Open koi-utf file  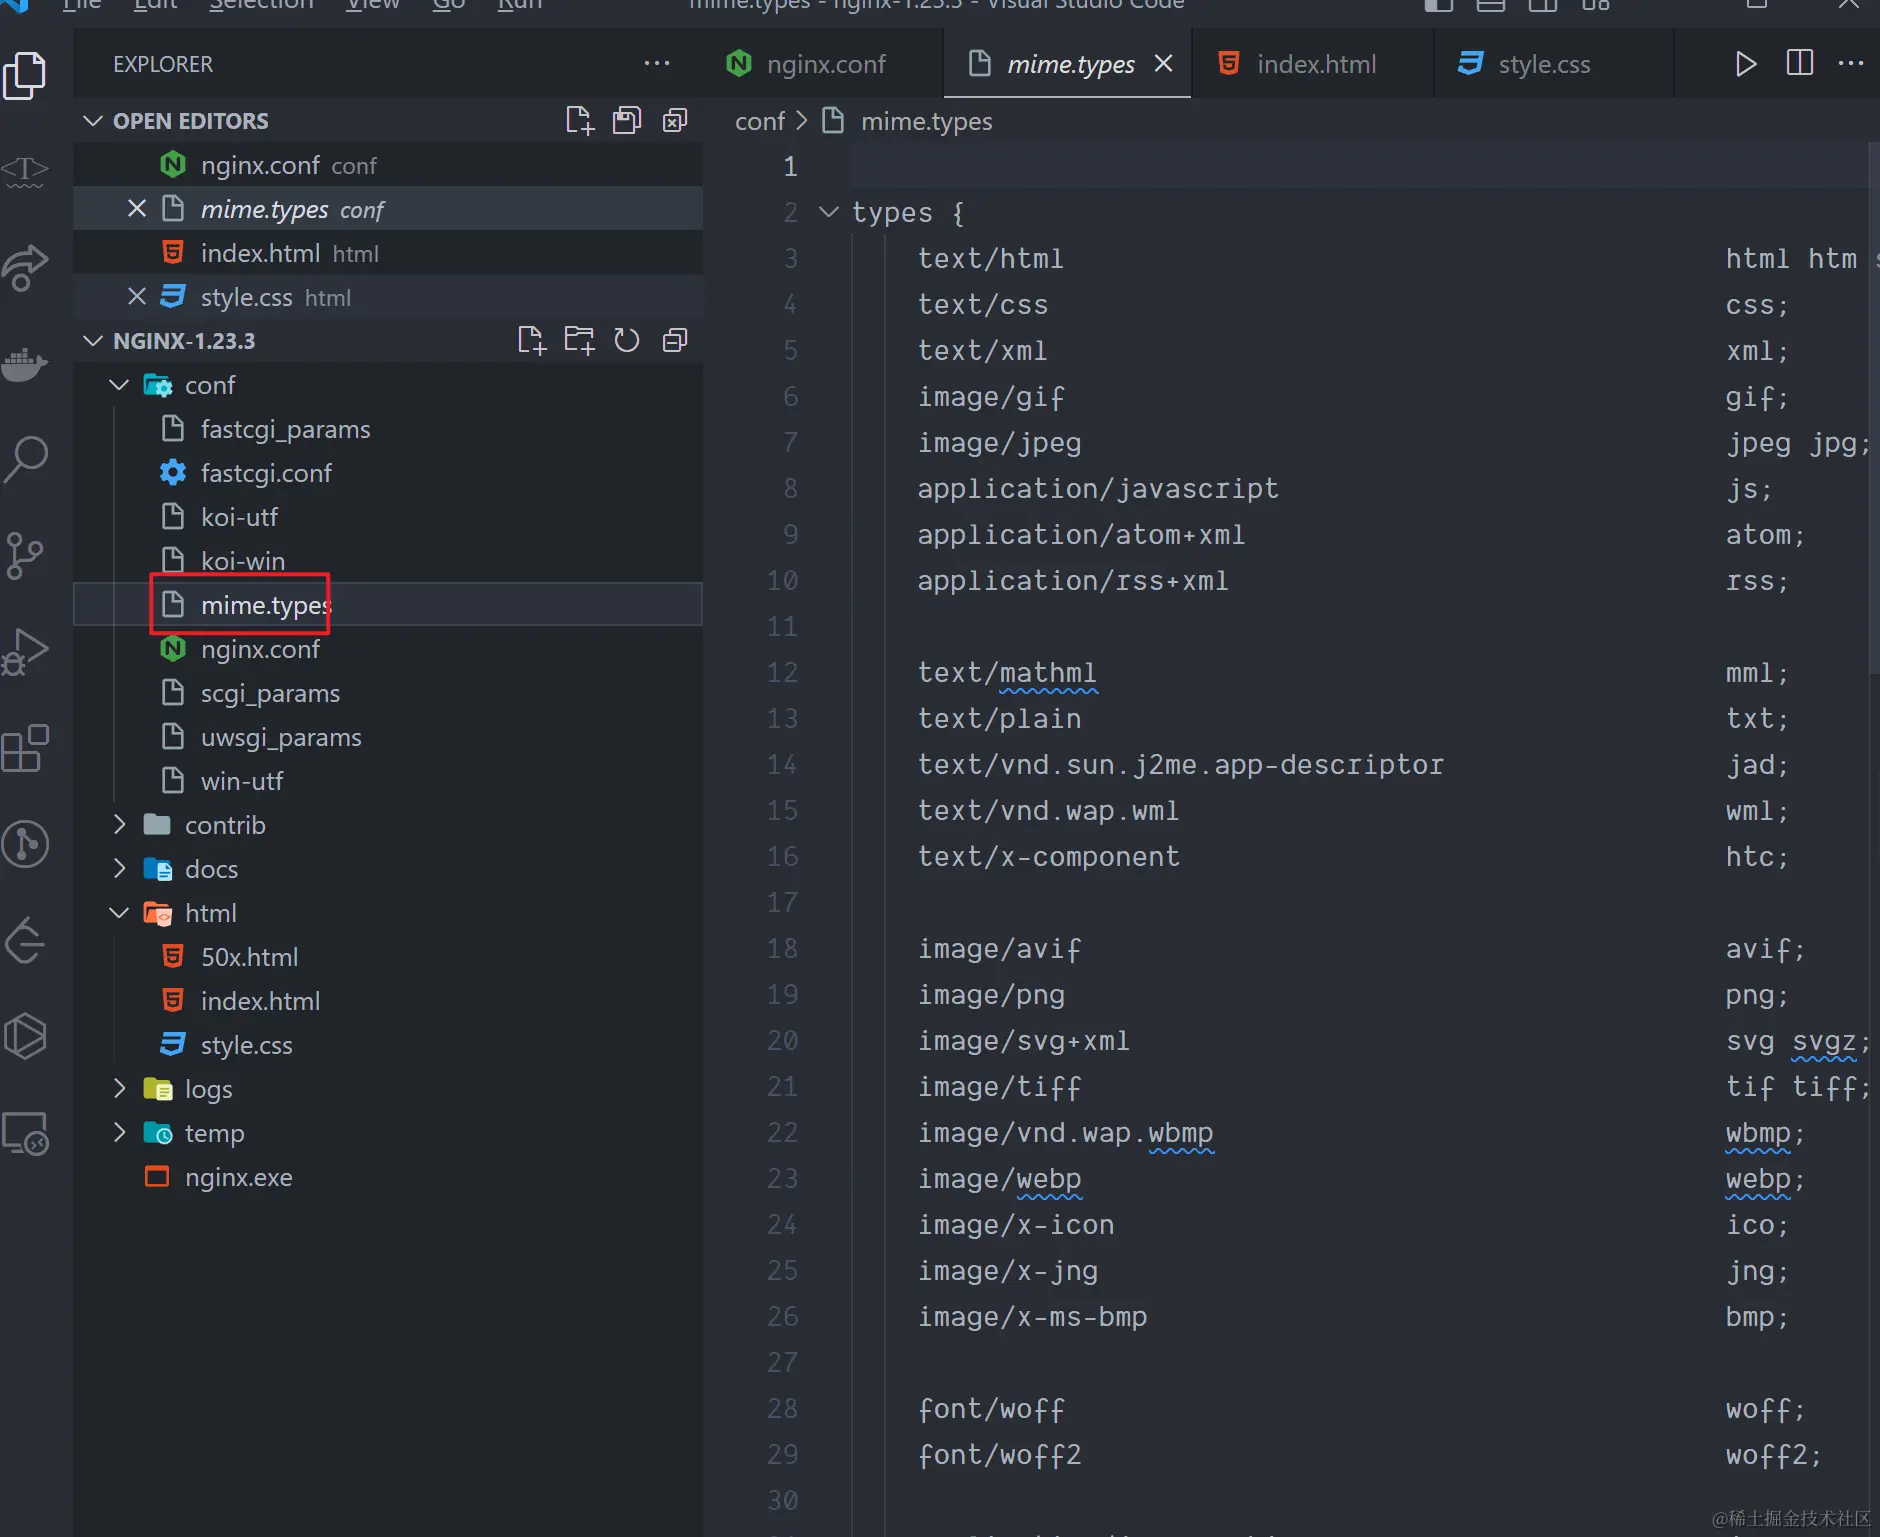pyautogui.click(x=388, y=516)
